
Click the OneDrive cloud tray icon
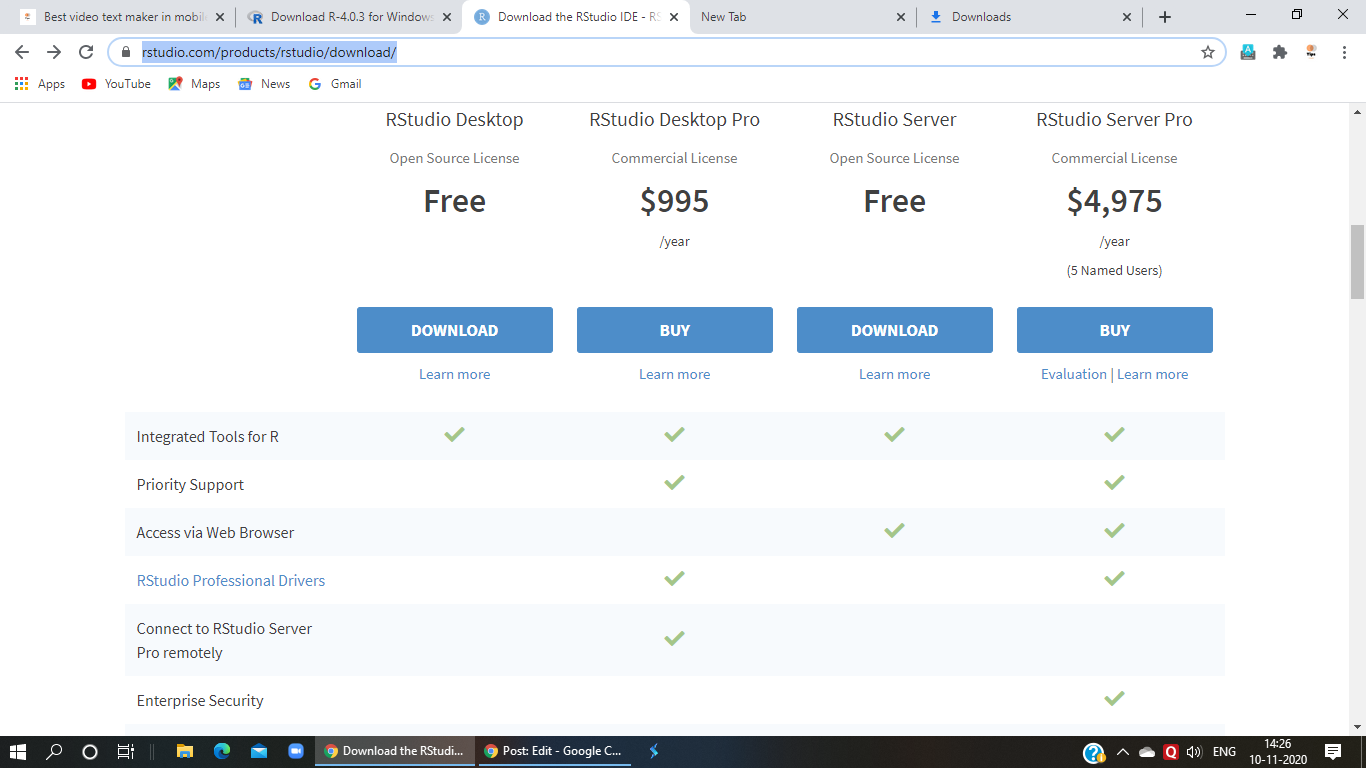pyautogui.click(x=1147, y=752)
